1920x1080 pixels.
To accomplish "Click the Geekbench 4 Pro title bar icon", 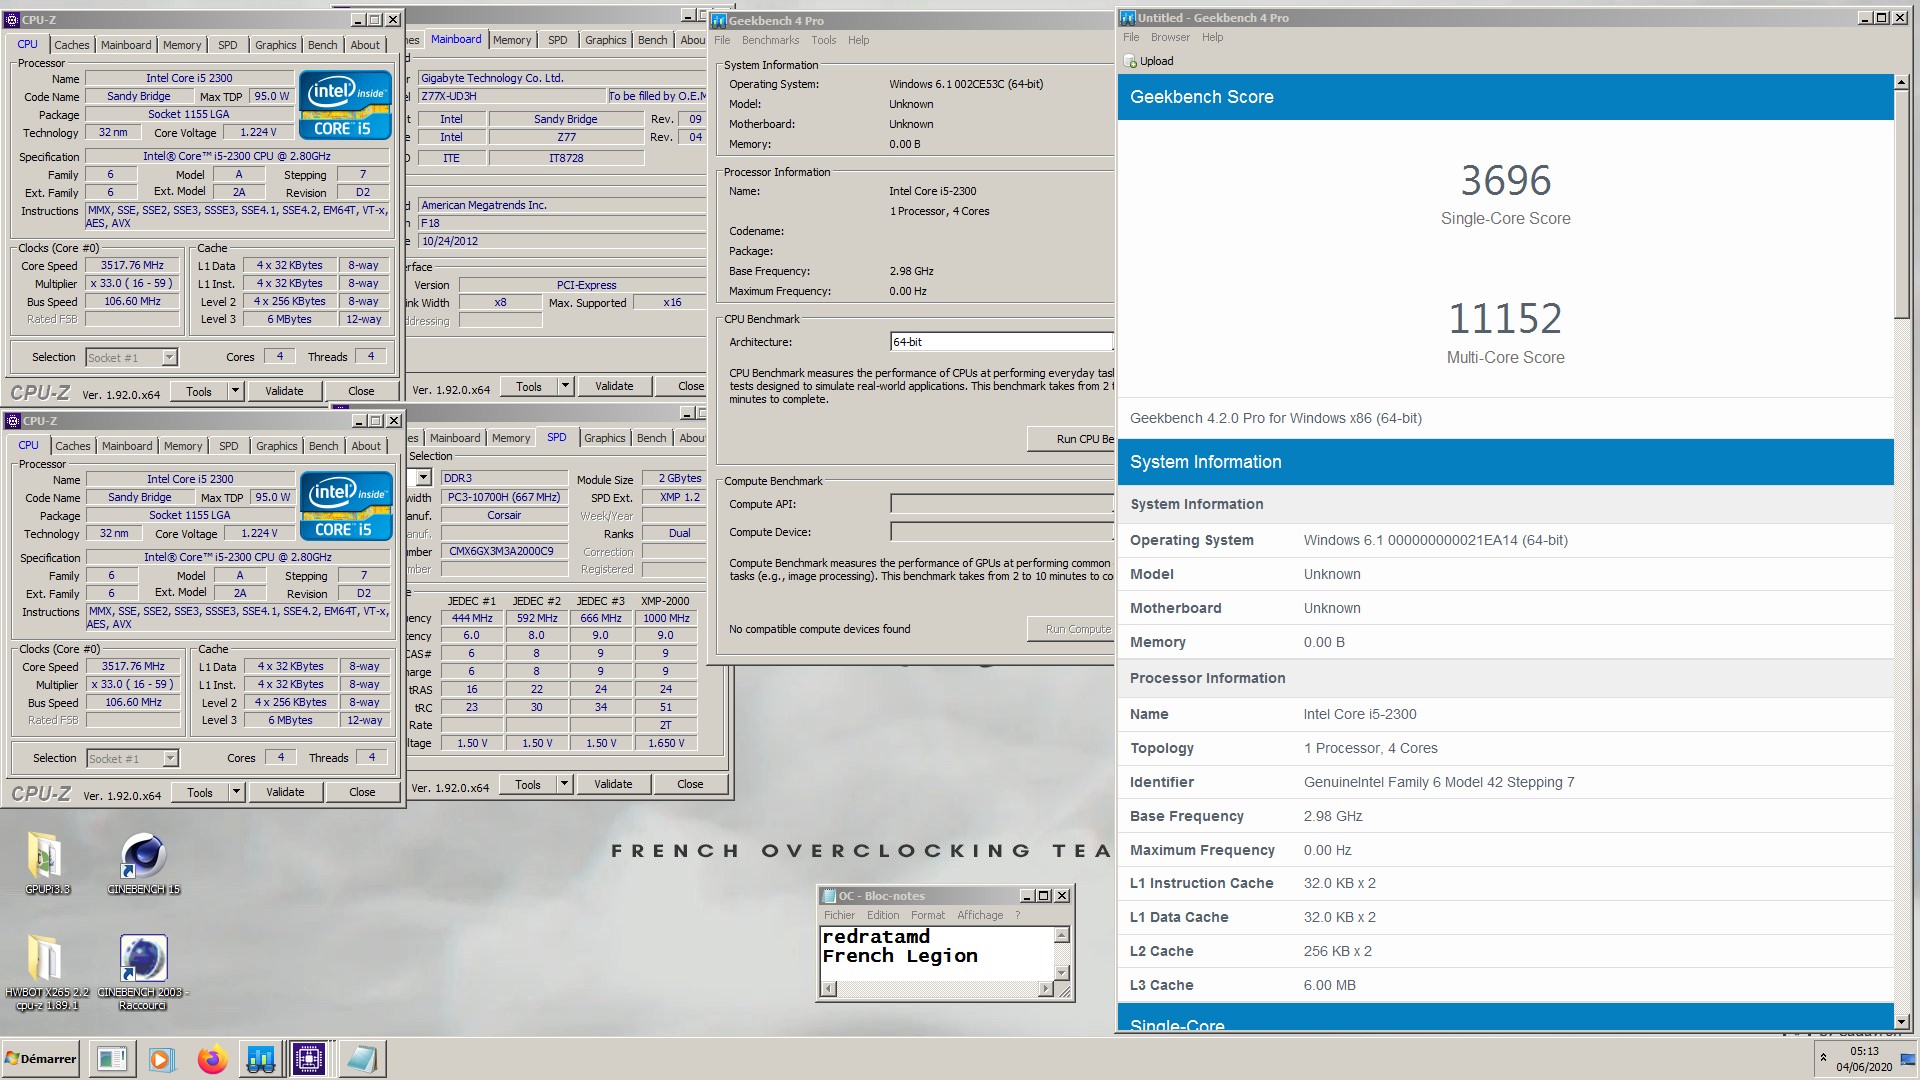I will click(x=718, y=20).
